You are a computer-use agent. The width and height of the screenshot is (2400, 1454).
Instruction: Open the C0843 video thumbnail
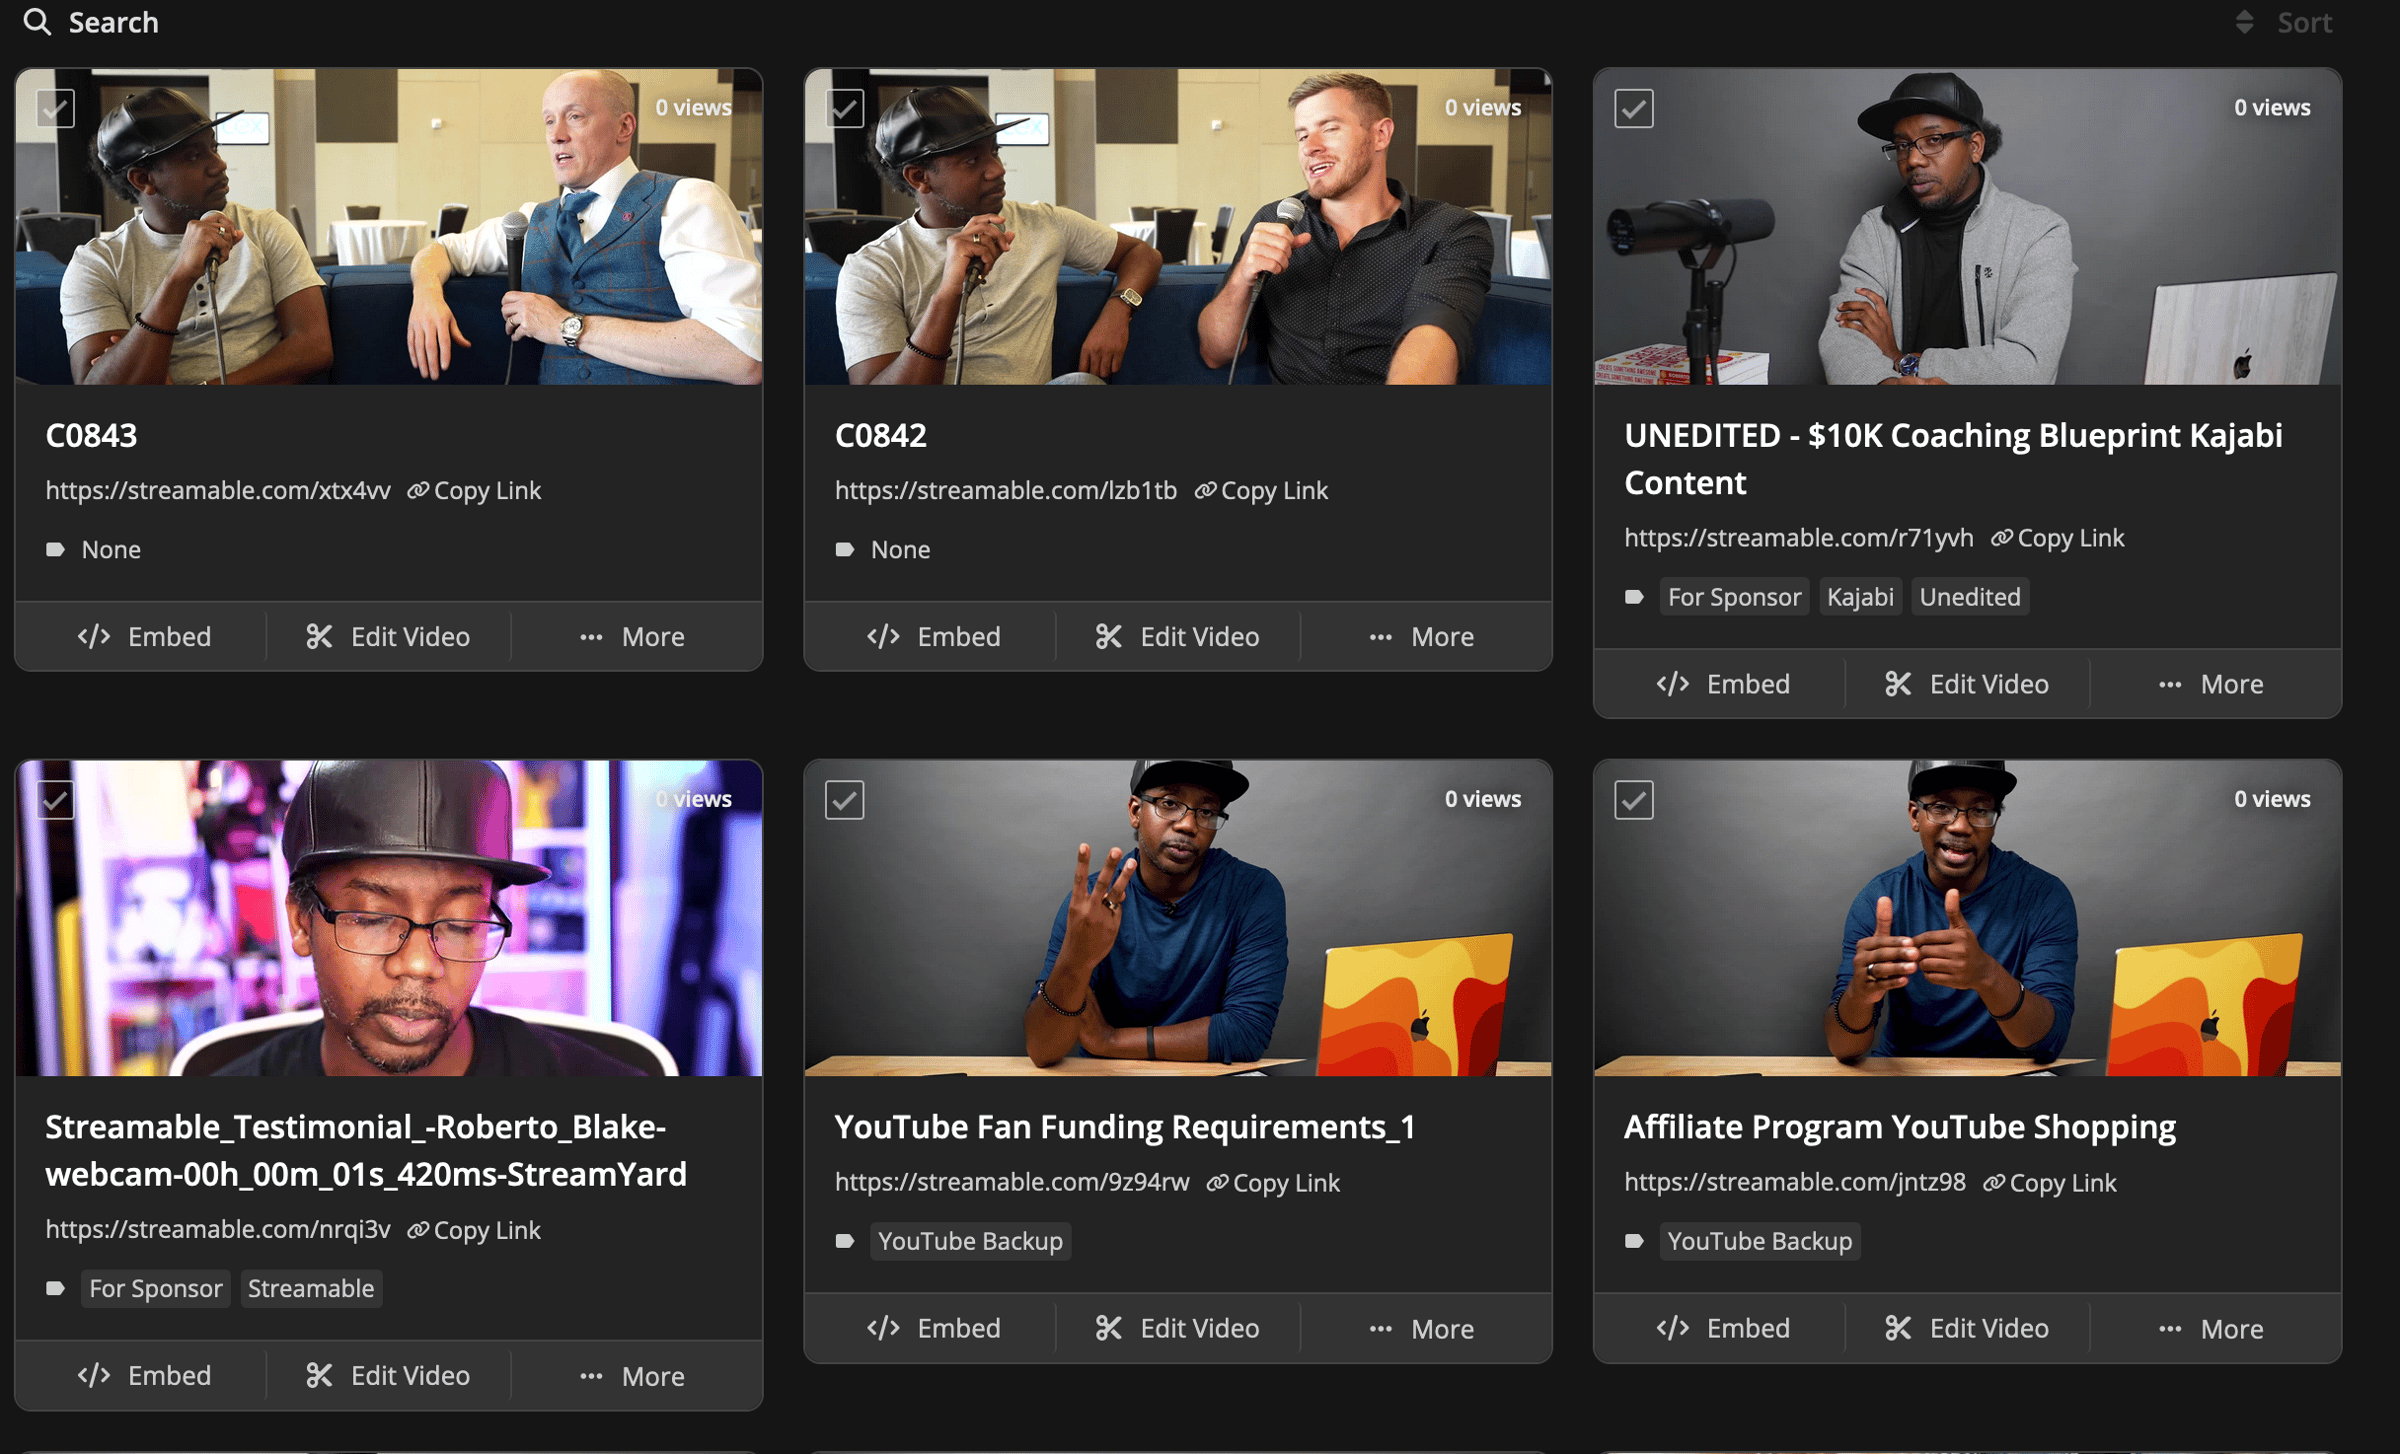click(389, 227)
